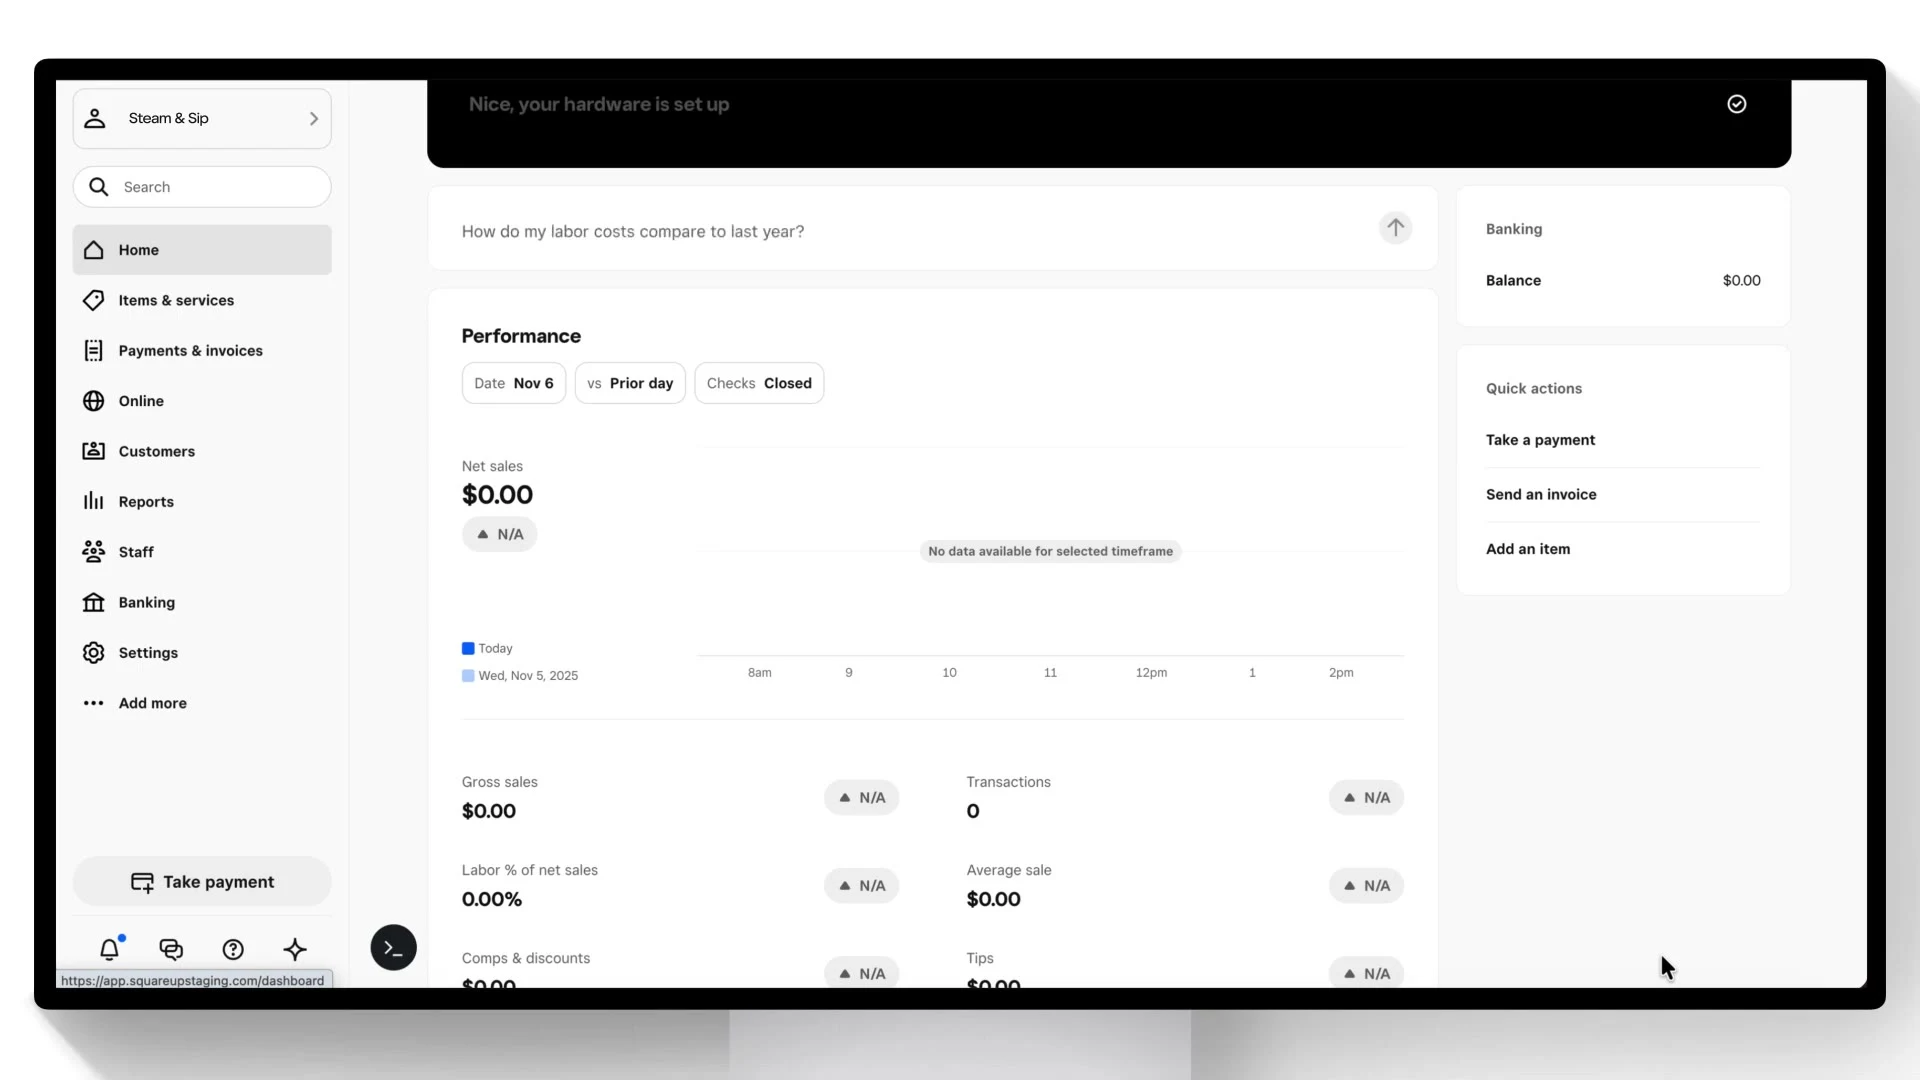Image resolution: width=1920 pixels, height=1080 pixels.
Task: Click the hardware setup checkmark icon
Action: pyautogui.click(x=1736, y=104)
